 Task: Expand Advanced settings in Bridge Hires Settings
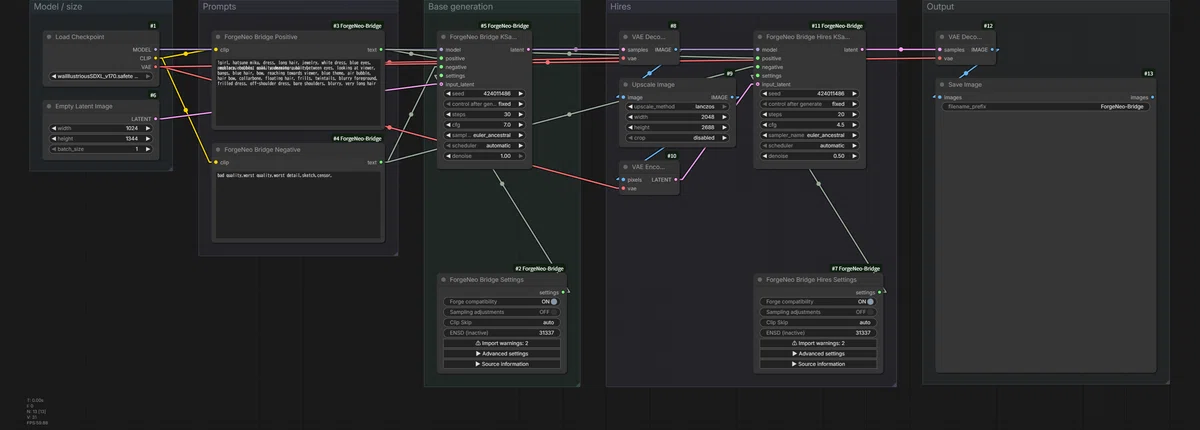[x=817, y=353]
